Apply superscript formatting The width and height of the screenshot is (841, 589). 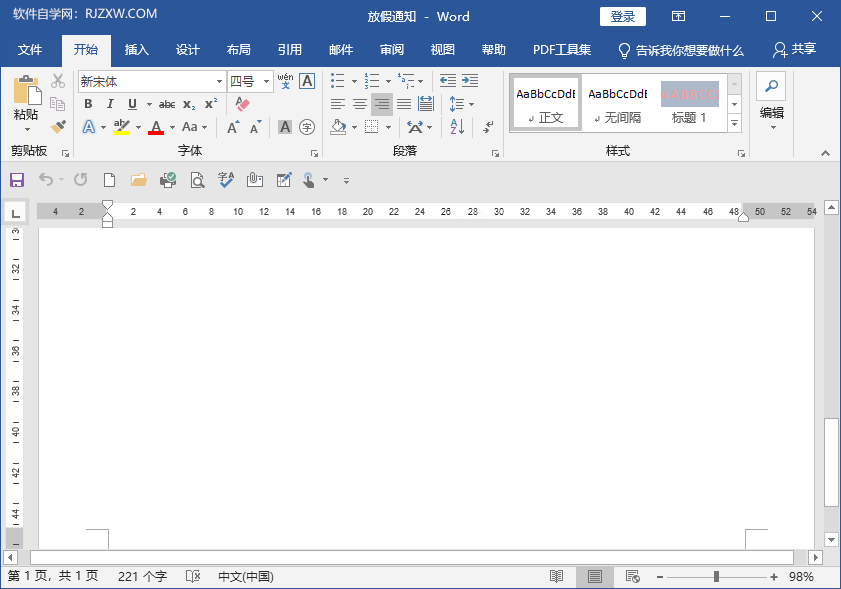tap(210, 103)
